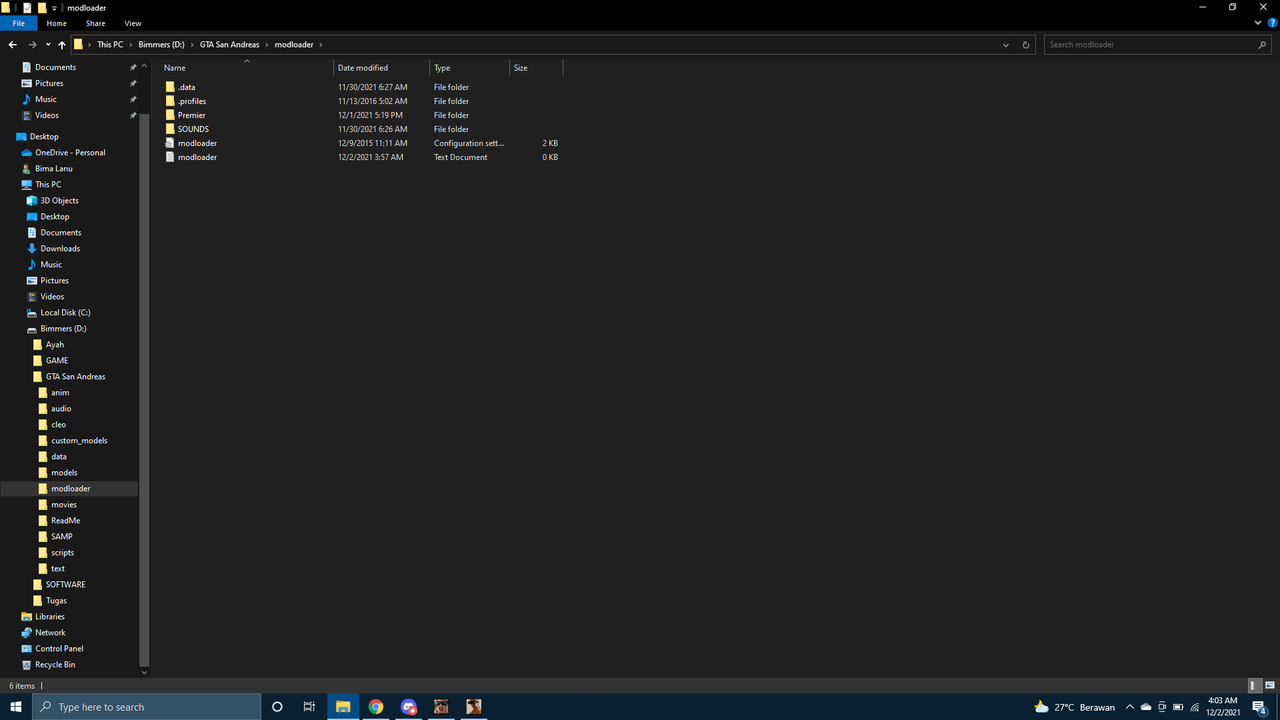The height and width of the screenshot is (720, 1280).
Task: Open 3D Objects in navigation pane
Action: [59, 200]
